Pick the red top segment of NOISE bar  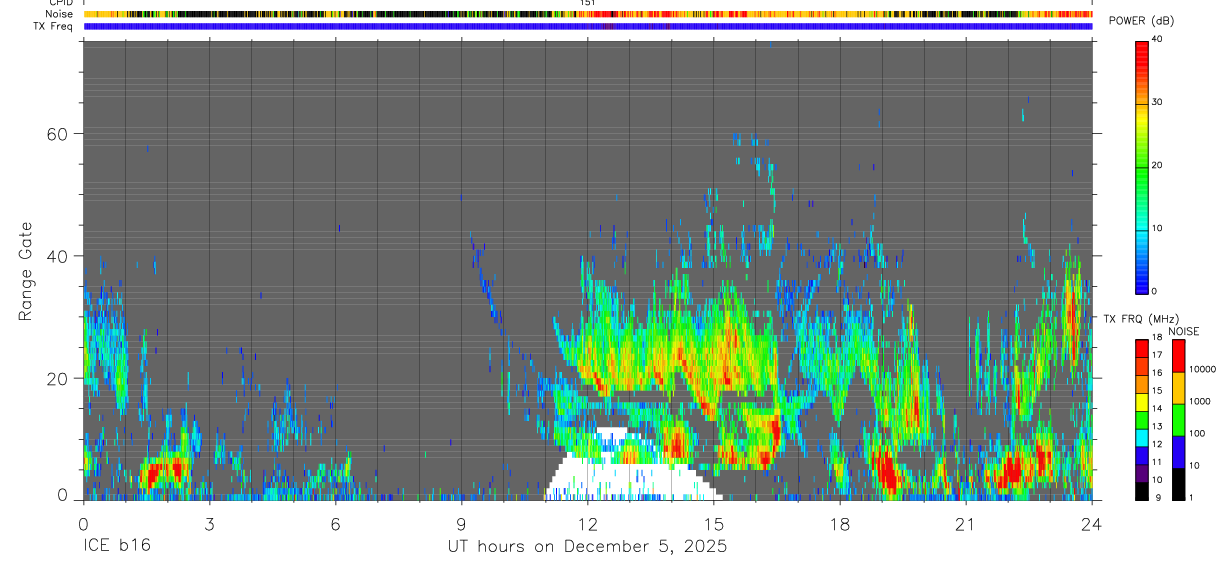point(1178,356)
